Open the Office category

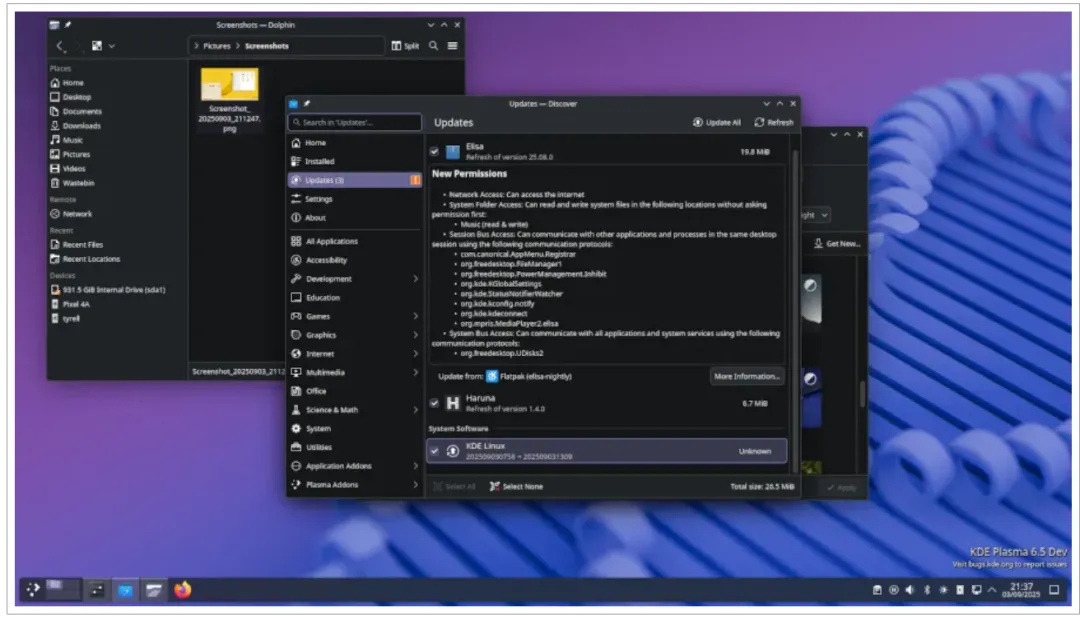(355, 390)
